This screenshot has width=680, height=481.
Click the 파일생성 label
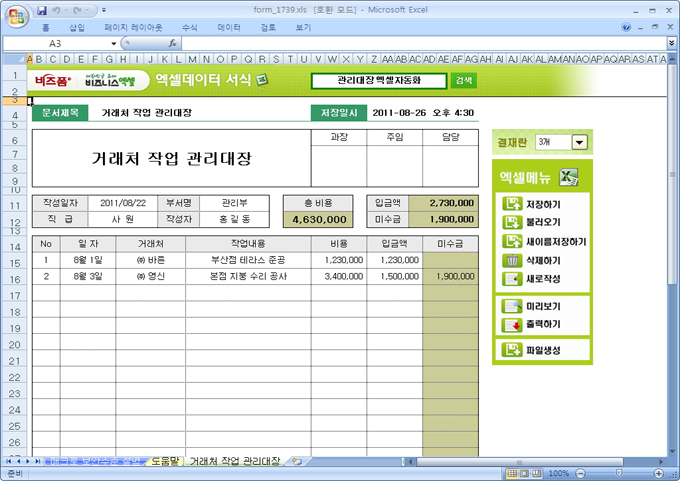[543, 350]
